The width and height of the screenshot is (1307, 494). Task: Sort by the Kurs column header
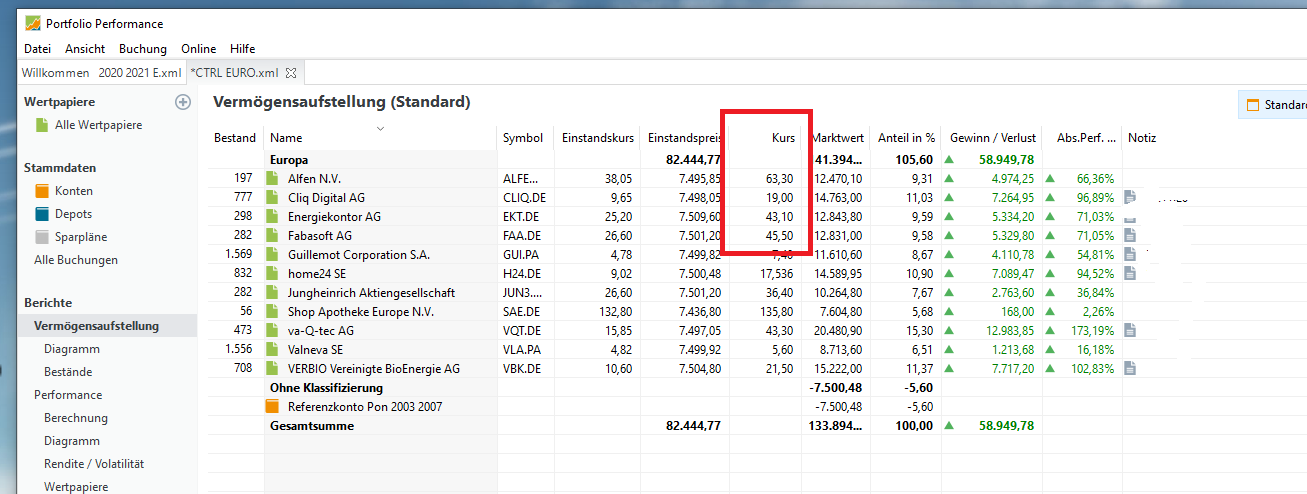pyautogui.click(x=784, y=138)
